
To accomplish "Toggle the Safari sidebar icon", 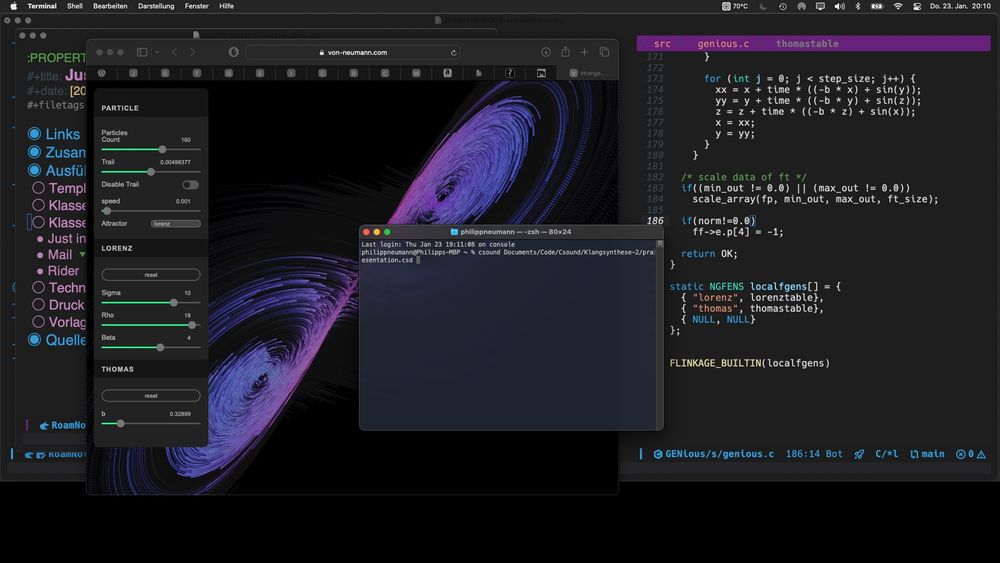I will [x=141, y=52].
